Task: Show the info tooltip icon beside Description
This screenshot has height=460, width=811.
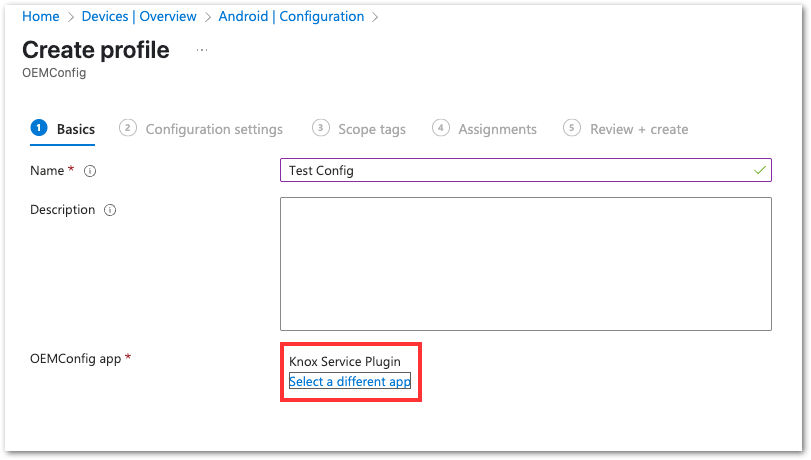Action: [x=110, y=210]
